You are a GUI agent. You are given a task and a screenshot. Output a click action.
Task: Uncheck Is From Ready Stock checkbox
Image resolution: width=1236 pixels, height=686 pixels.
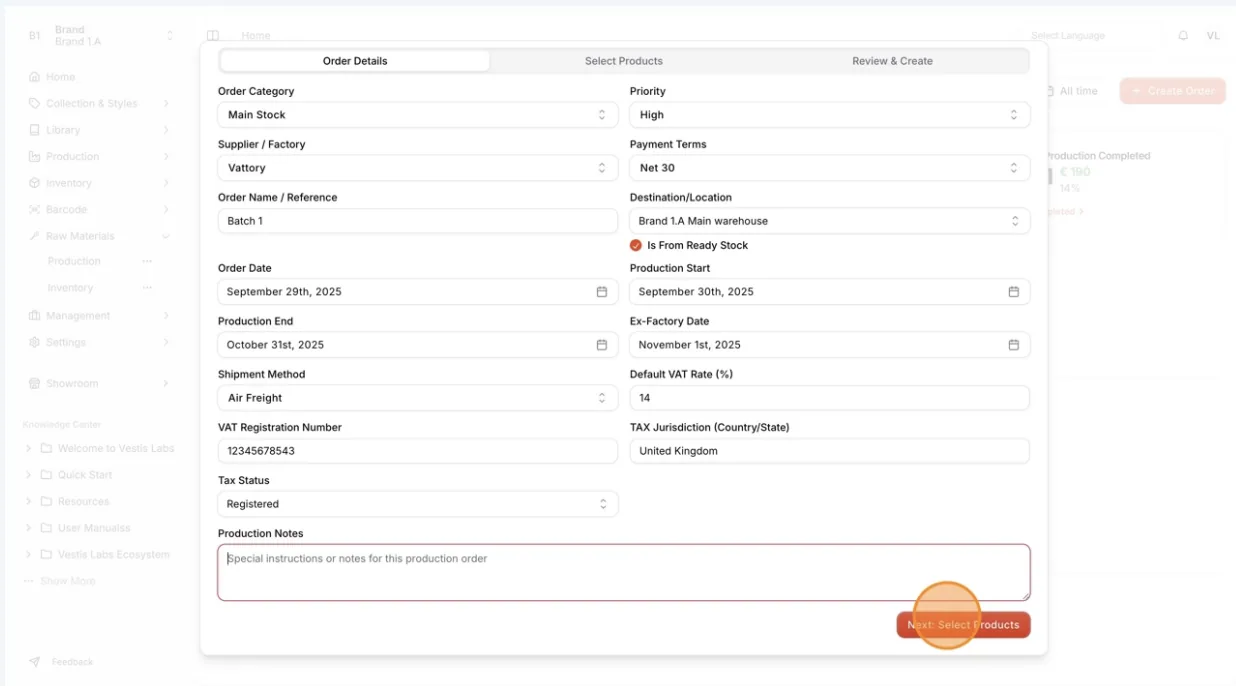(636, 245)
